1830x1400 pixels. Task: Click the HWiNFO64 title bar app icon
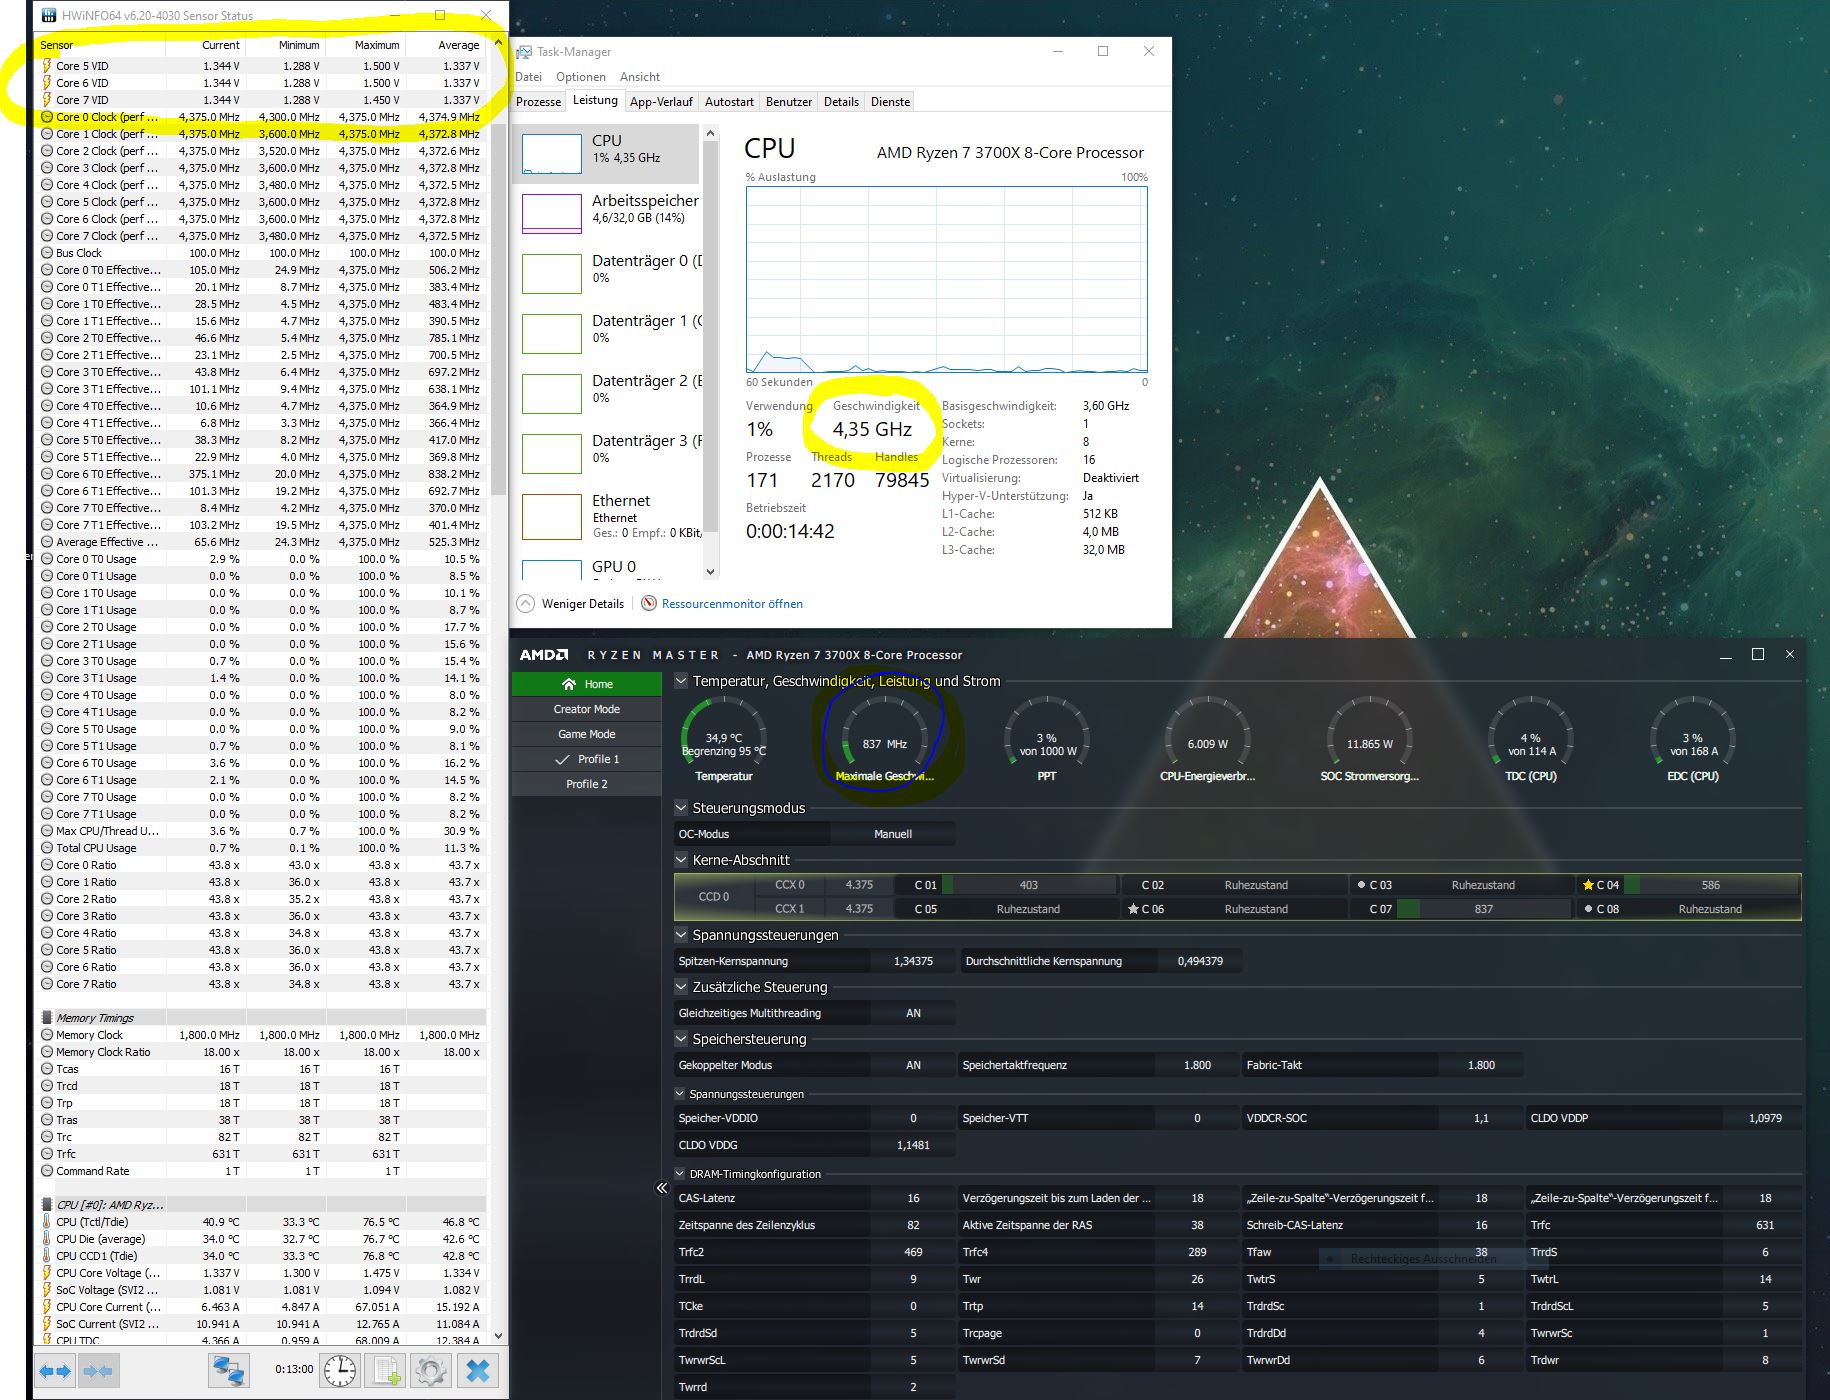coord(48,16)
